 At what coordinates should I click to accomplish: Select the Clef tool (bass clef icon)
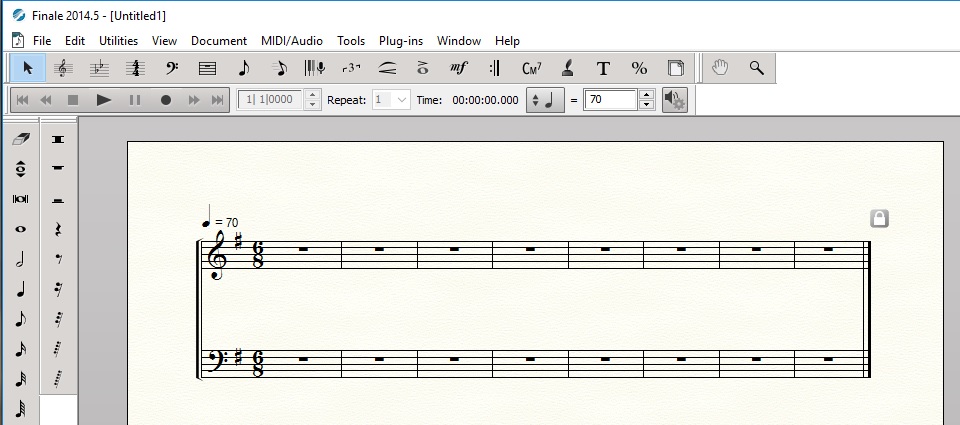pos(172,68)
